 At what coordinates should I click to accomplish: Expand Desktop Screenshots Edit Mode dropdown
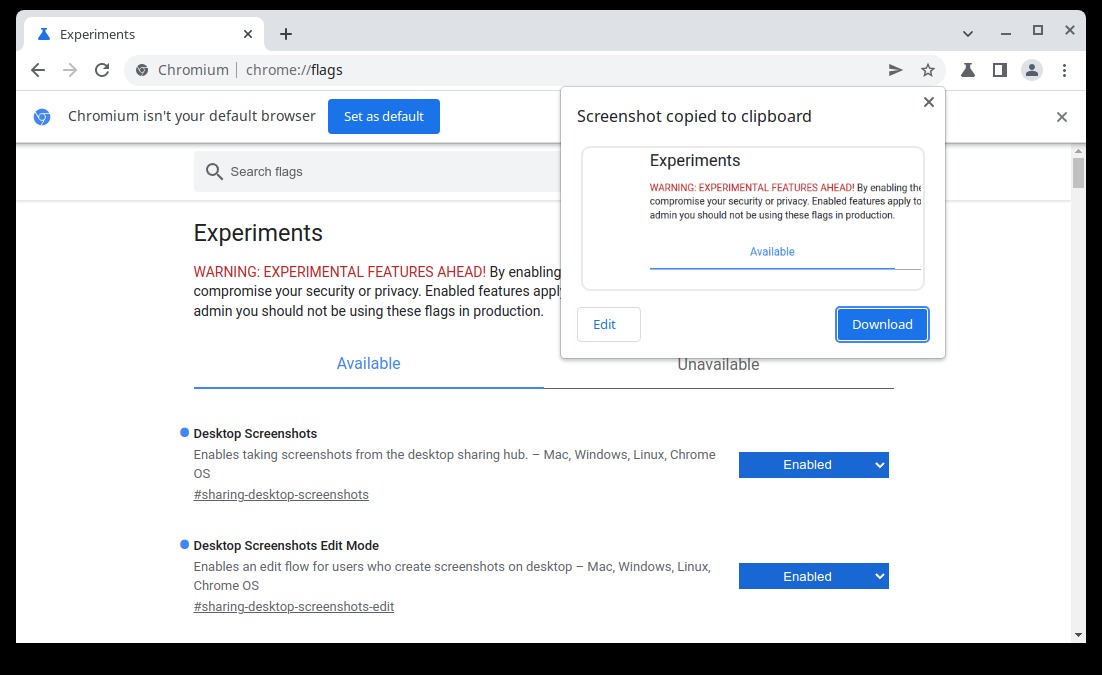tap(813, 577)
